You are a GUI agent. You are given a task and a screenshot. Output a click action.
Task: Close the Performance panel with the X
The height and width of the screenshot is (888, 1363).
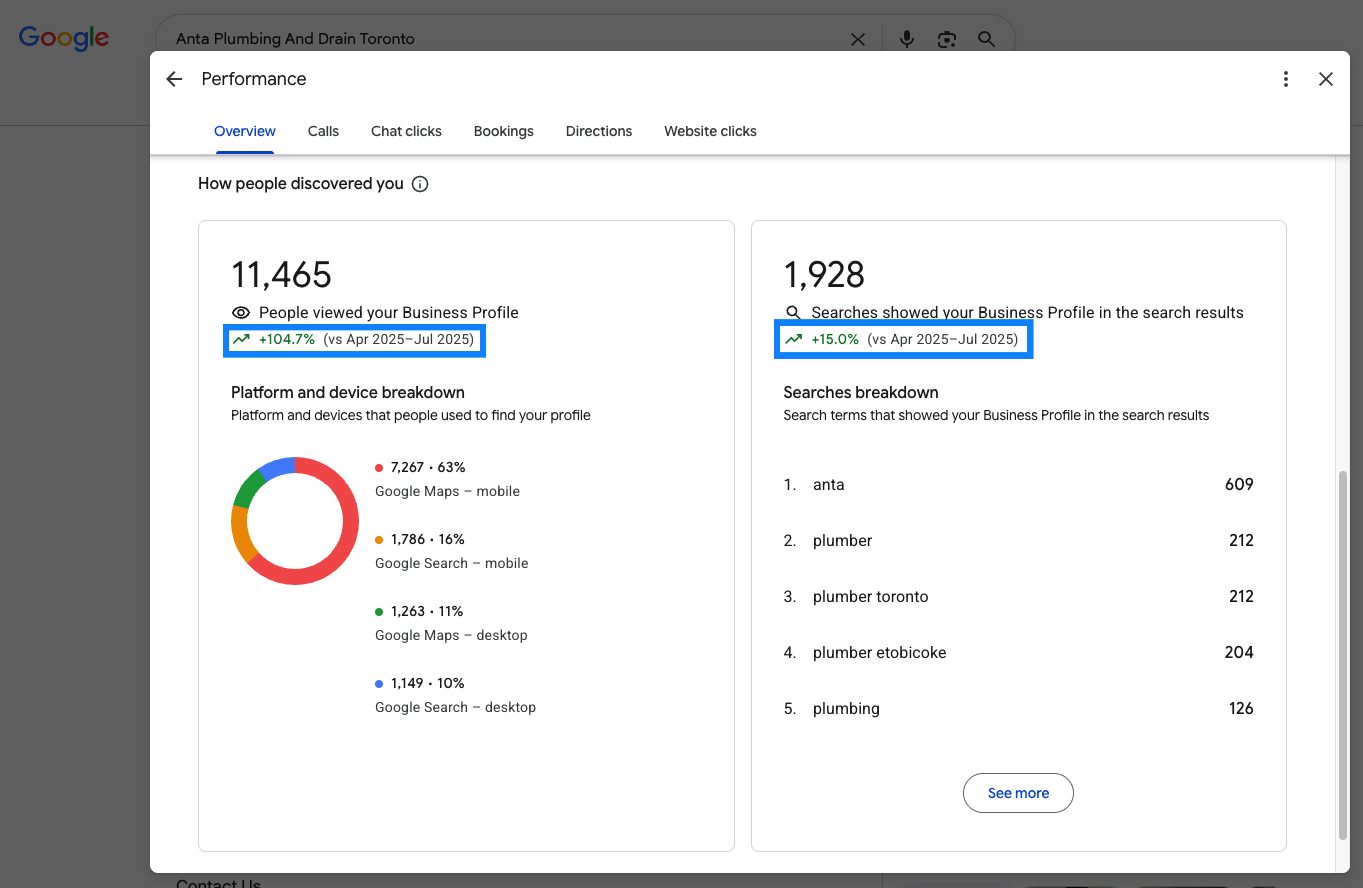(1326, 79)
